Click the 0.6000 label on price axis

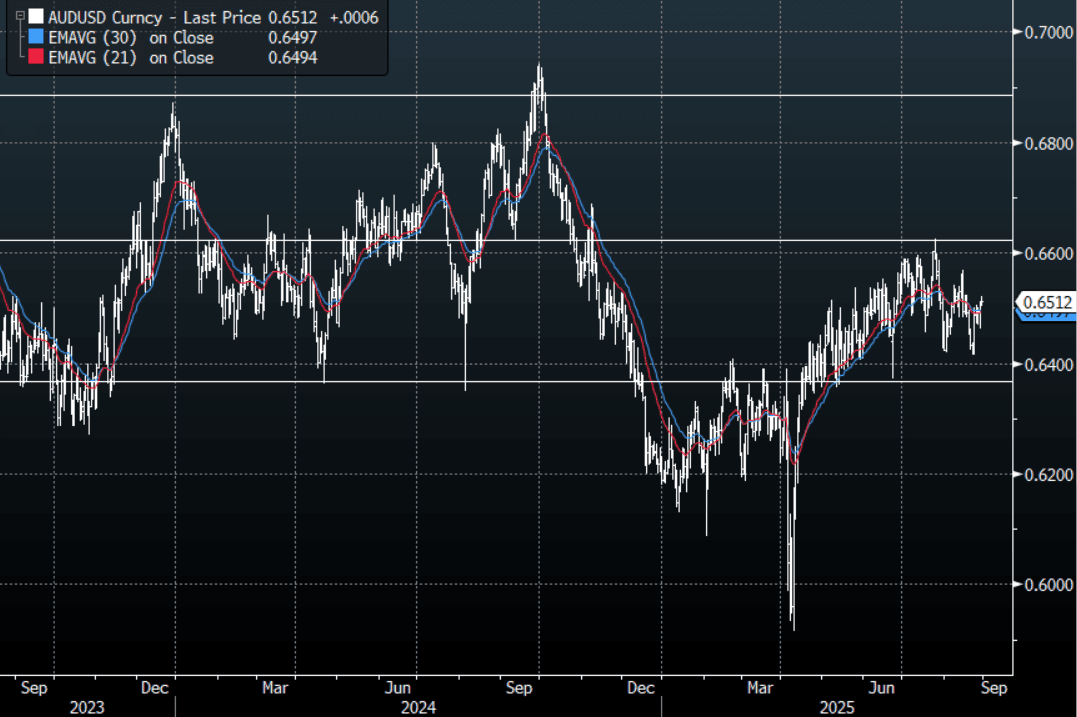[1048, 585]
